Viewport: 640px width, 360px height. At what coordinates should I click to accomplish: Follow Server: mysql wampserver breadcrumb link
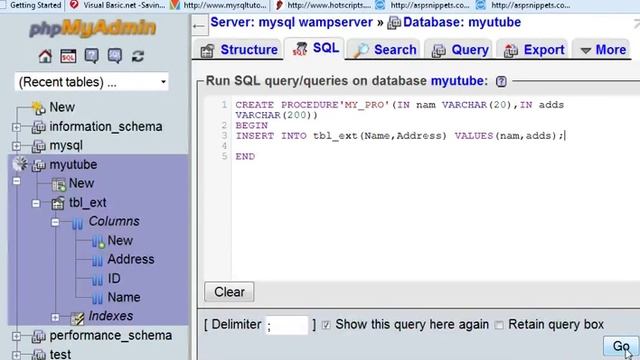coord(291,22)
